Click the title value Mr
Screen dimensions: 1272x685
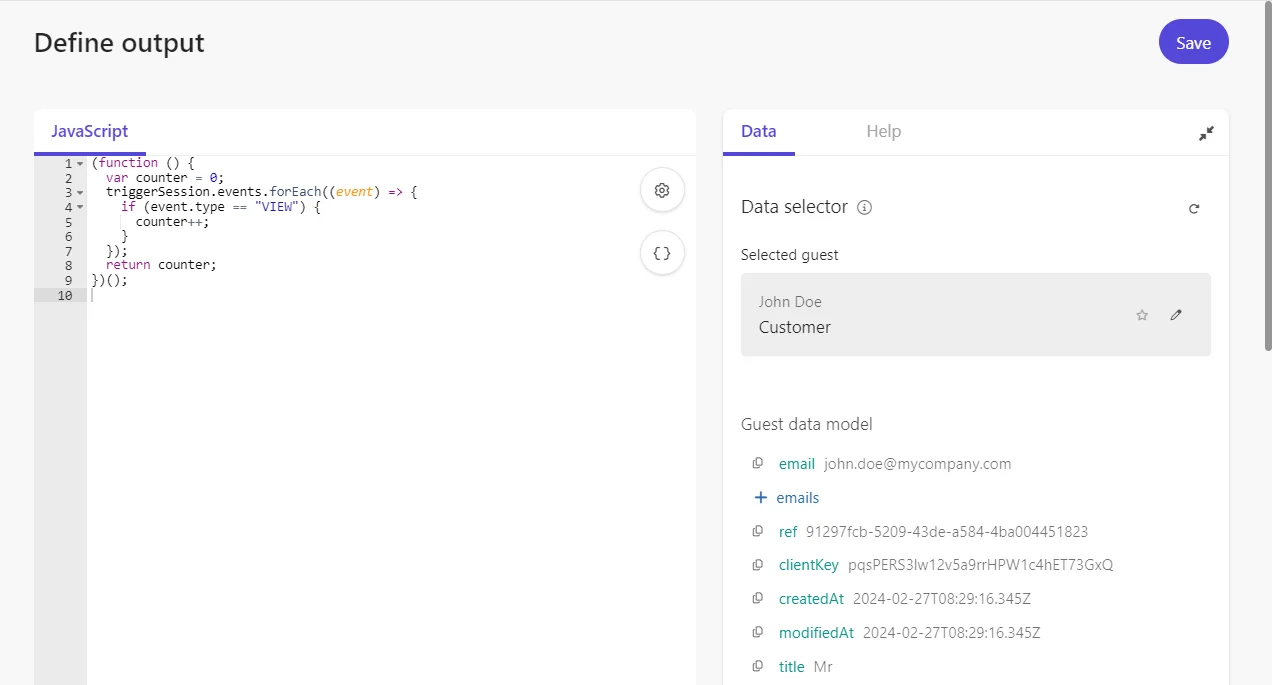point(823,667)
